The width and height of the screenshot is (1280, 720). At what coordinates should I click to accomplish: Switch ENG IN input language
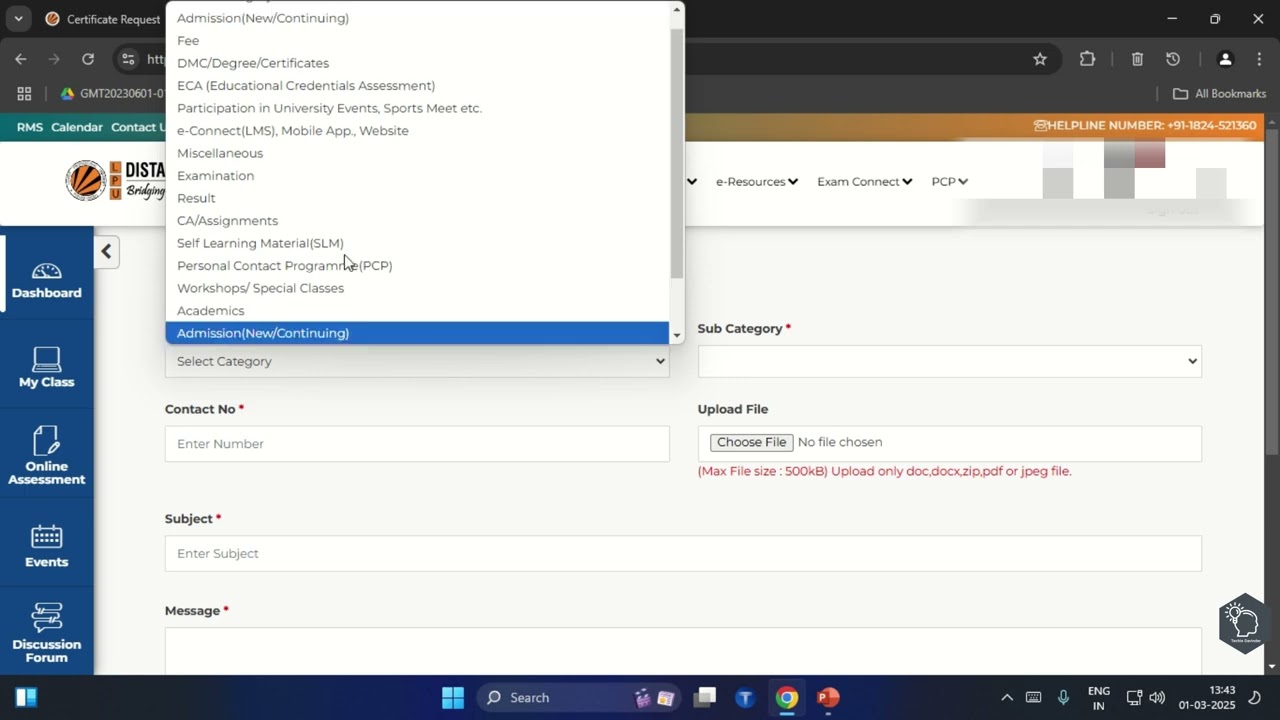coord(1098,697)
